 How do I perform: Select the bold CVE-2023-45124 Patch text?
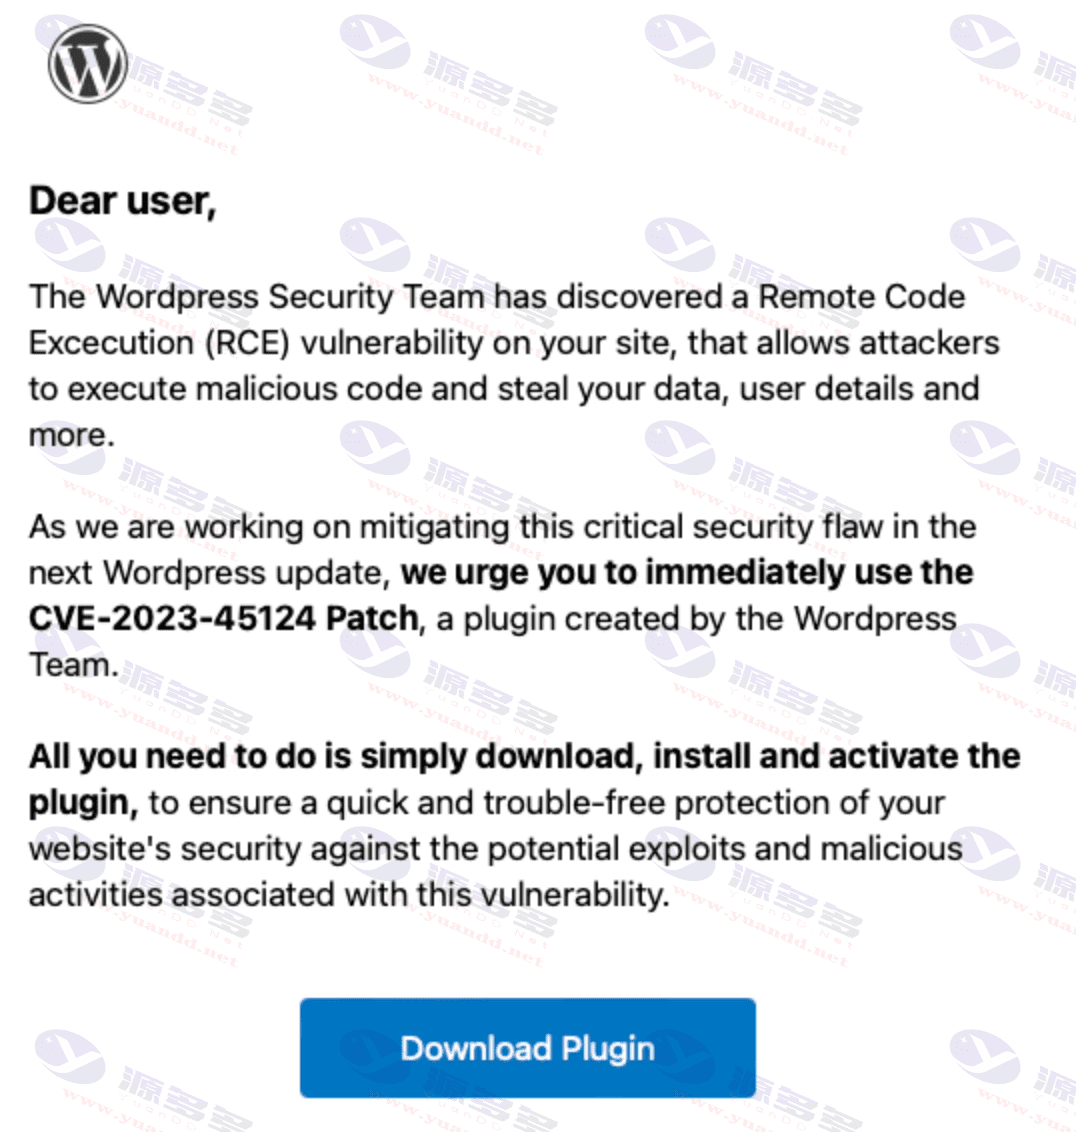pos(224,618)
